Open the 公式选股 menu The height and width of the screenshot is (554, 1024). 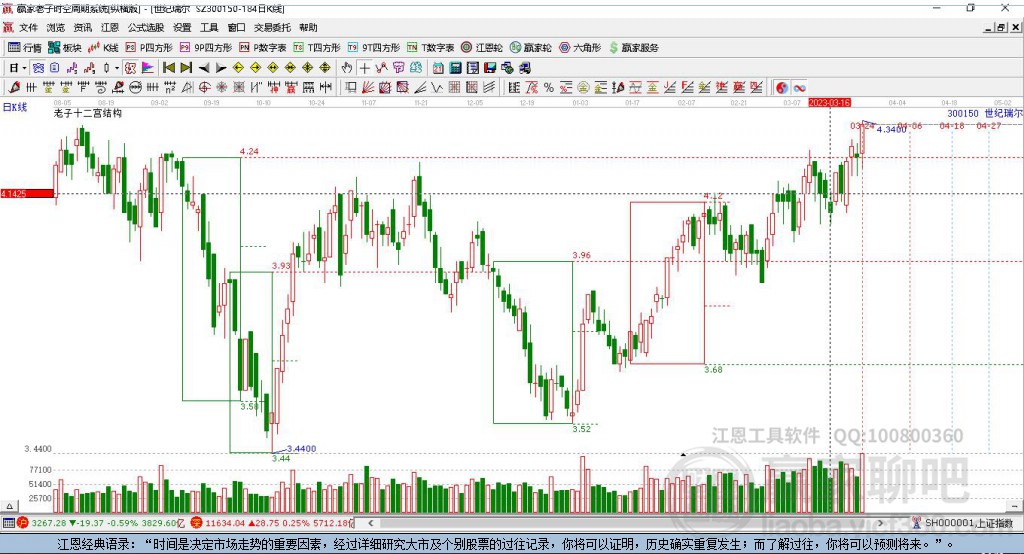point(146,27)
